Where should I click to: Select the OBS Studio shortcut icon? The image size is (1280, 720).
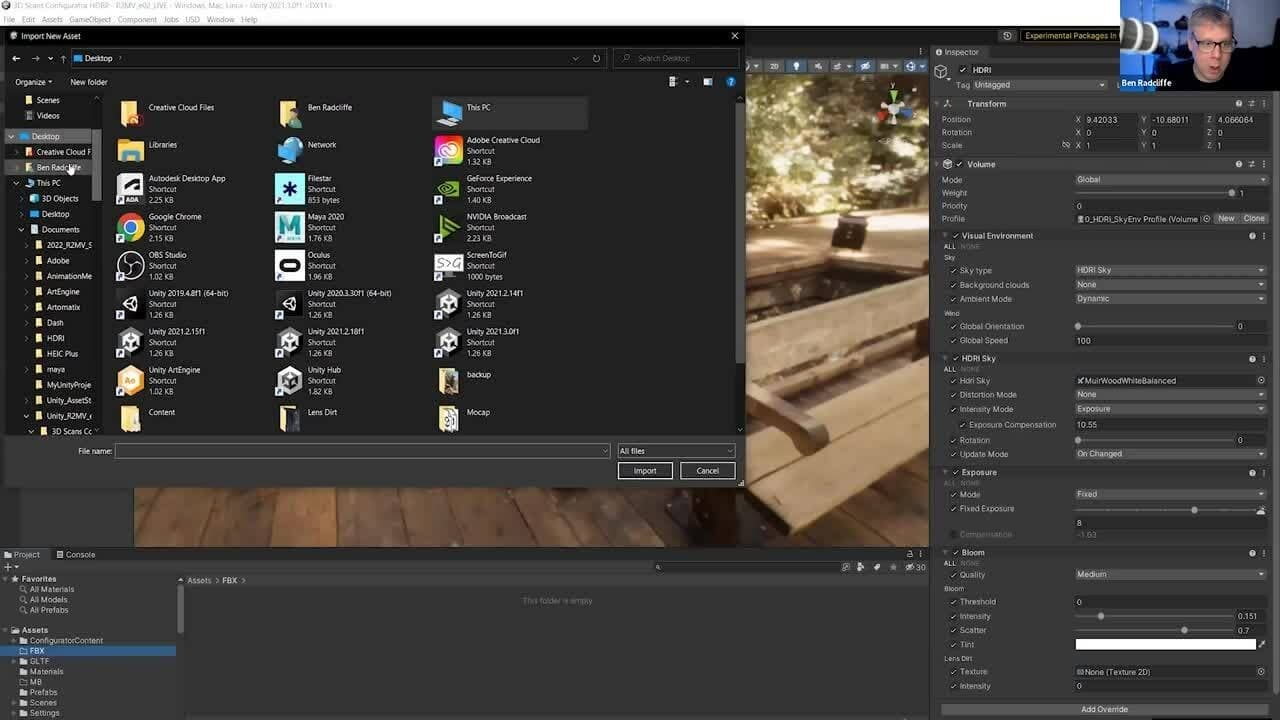pyautogui.click(x=130, y=265)
